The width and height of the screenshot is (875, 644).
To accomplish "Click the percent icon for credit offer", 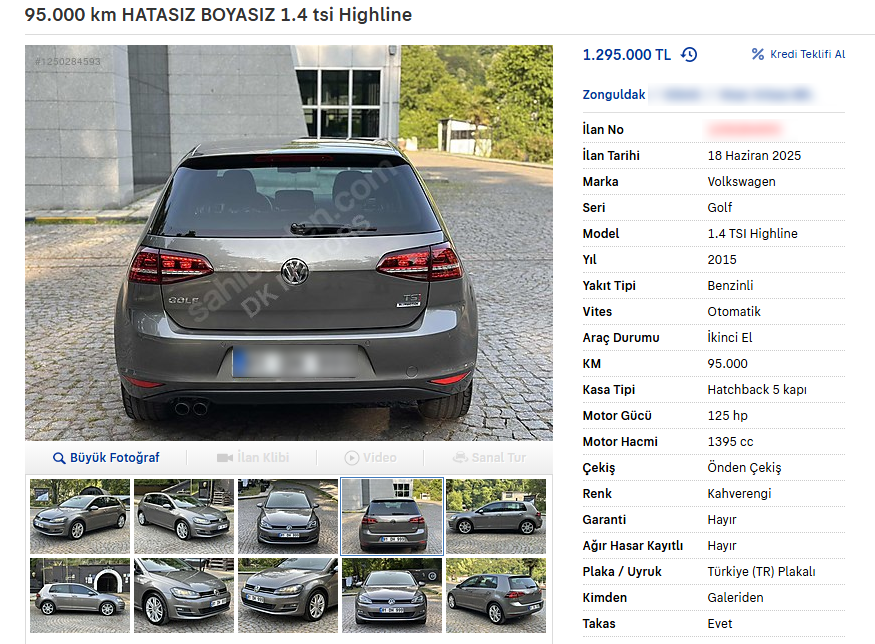I will [x=757, y=54].
